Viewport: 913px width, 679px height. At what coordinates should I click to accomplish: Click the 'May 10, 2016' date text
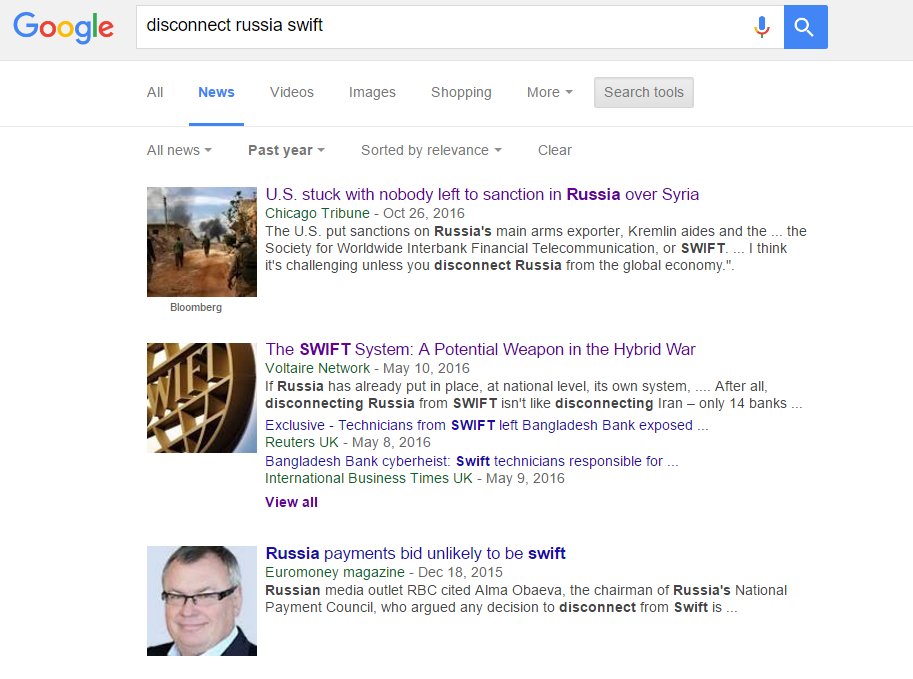tap(426, 368)
